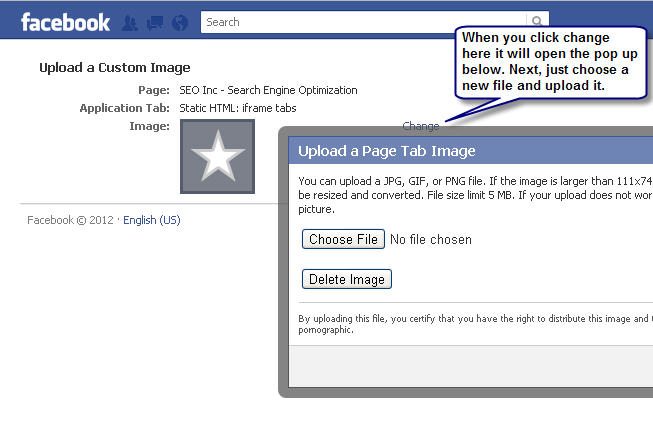The image size is (653, 435).
Task: Click the 'Page:' label
Action: tap(154, 90)
